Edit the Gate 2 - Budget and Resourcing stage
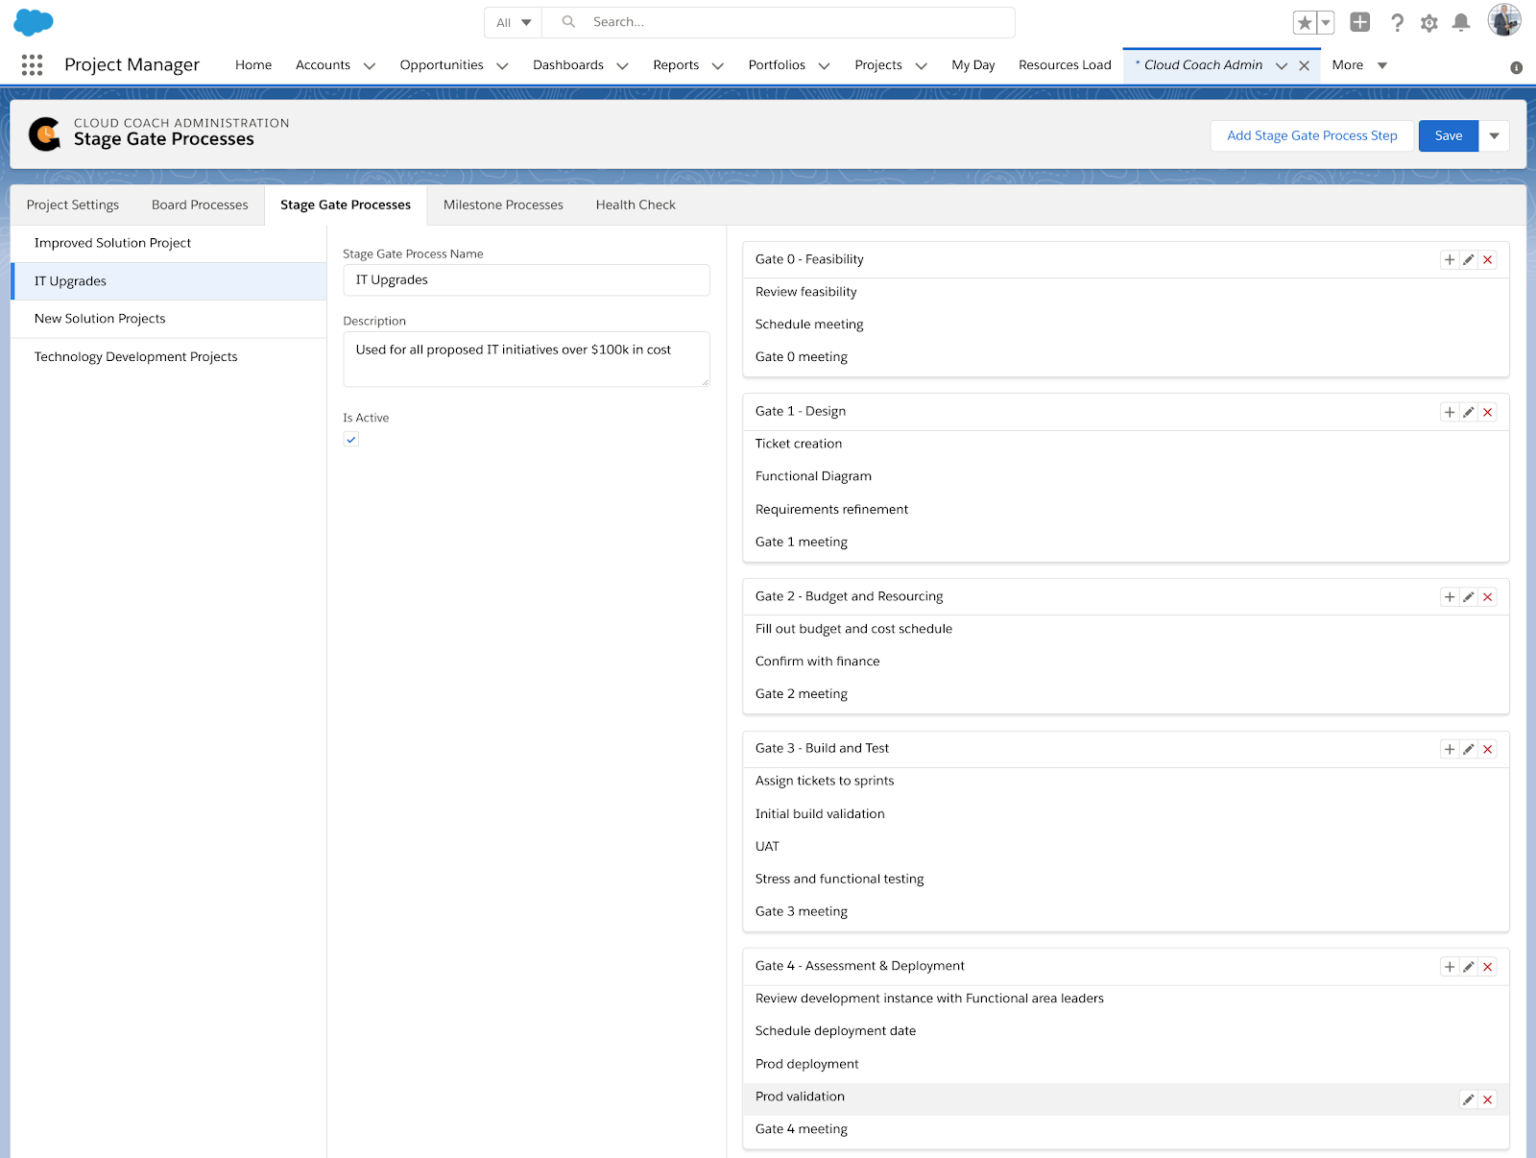 [x=1468, y=596]
